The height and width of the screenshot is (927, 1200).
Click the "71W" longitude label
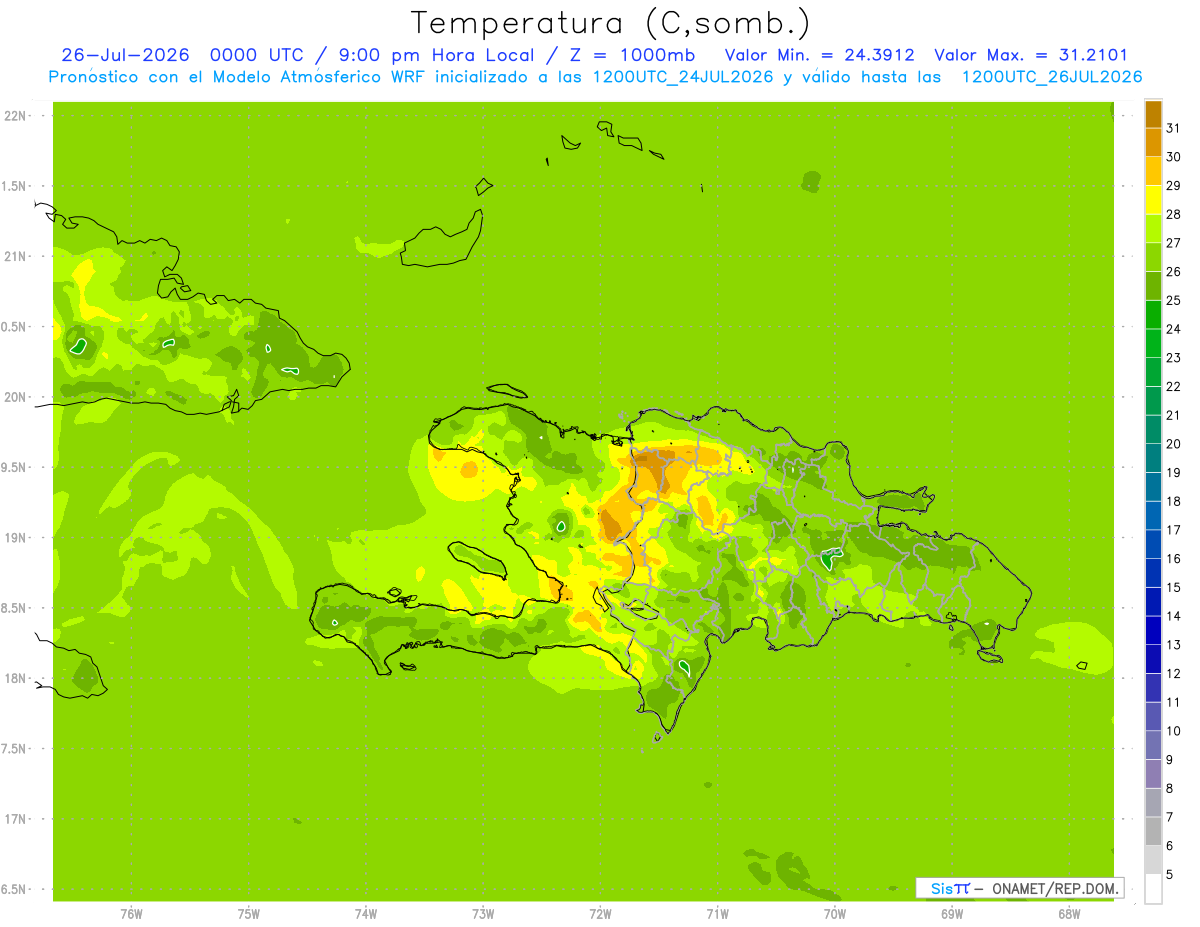[x=717, y=915]
